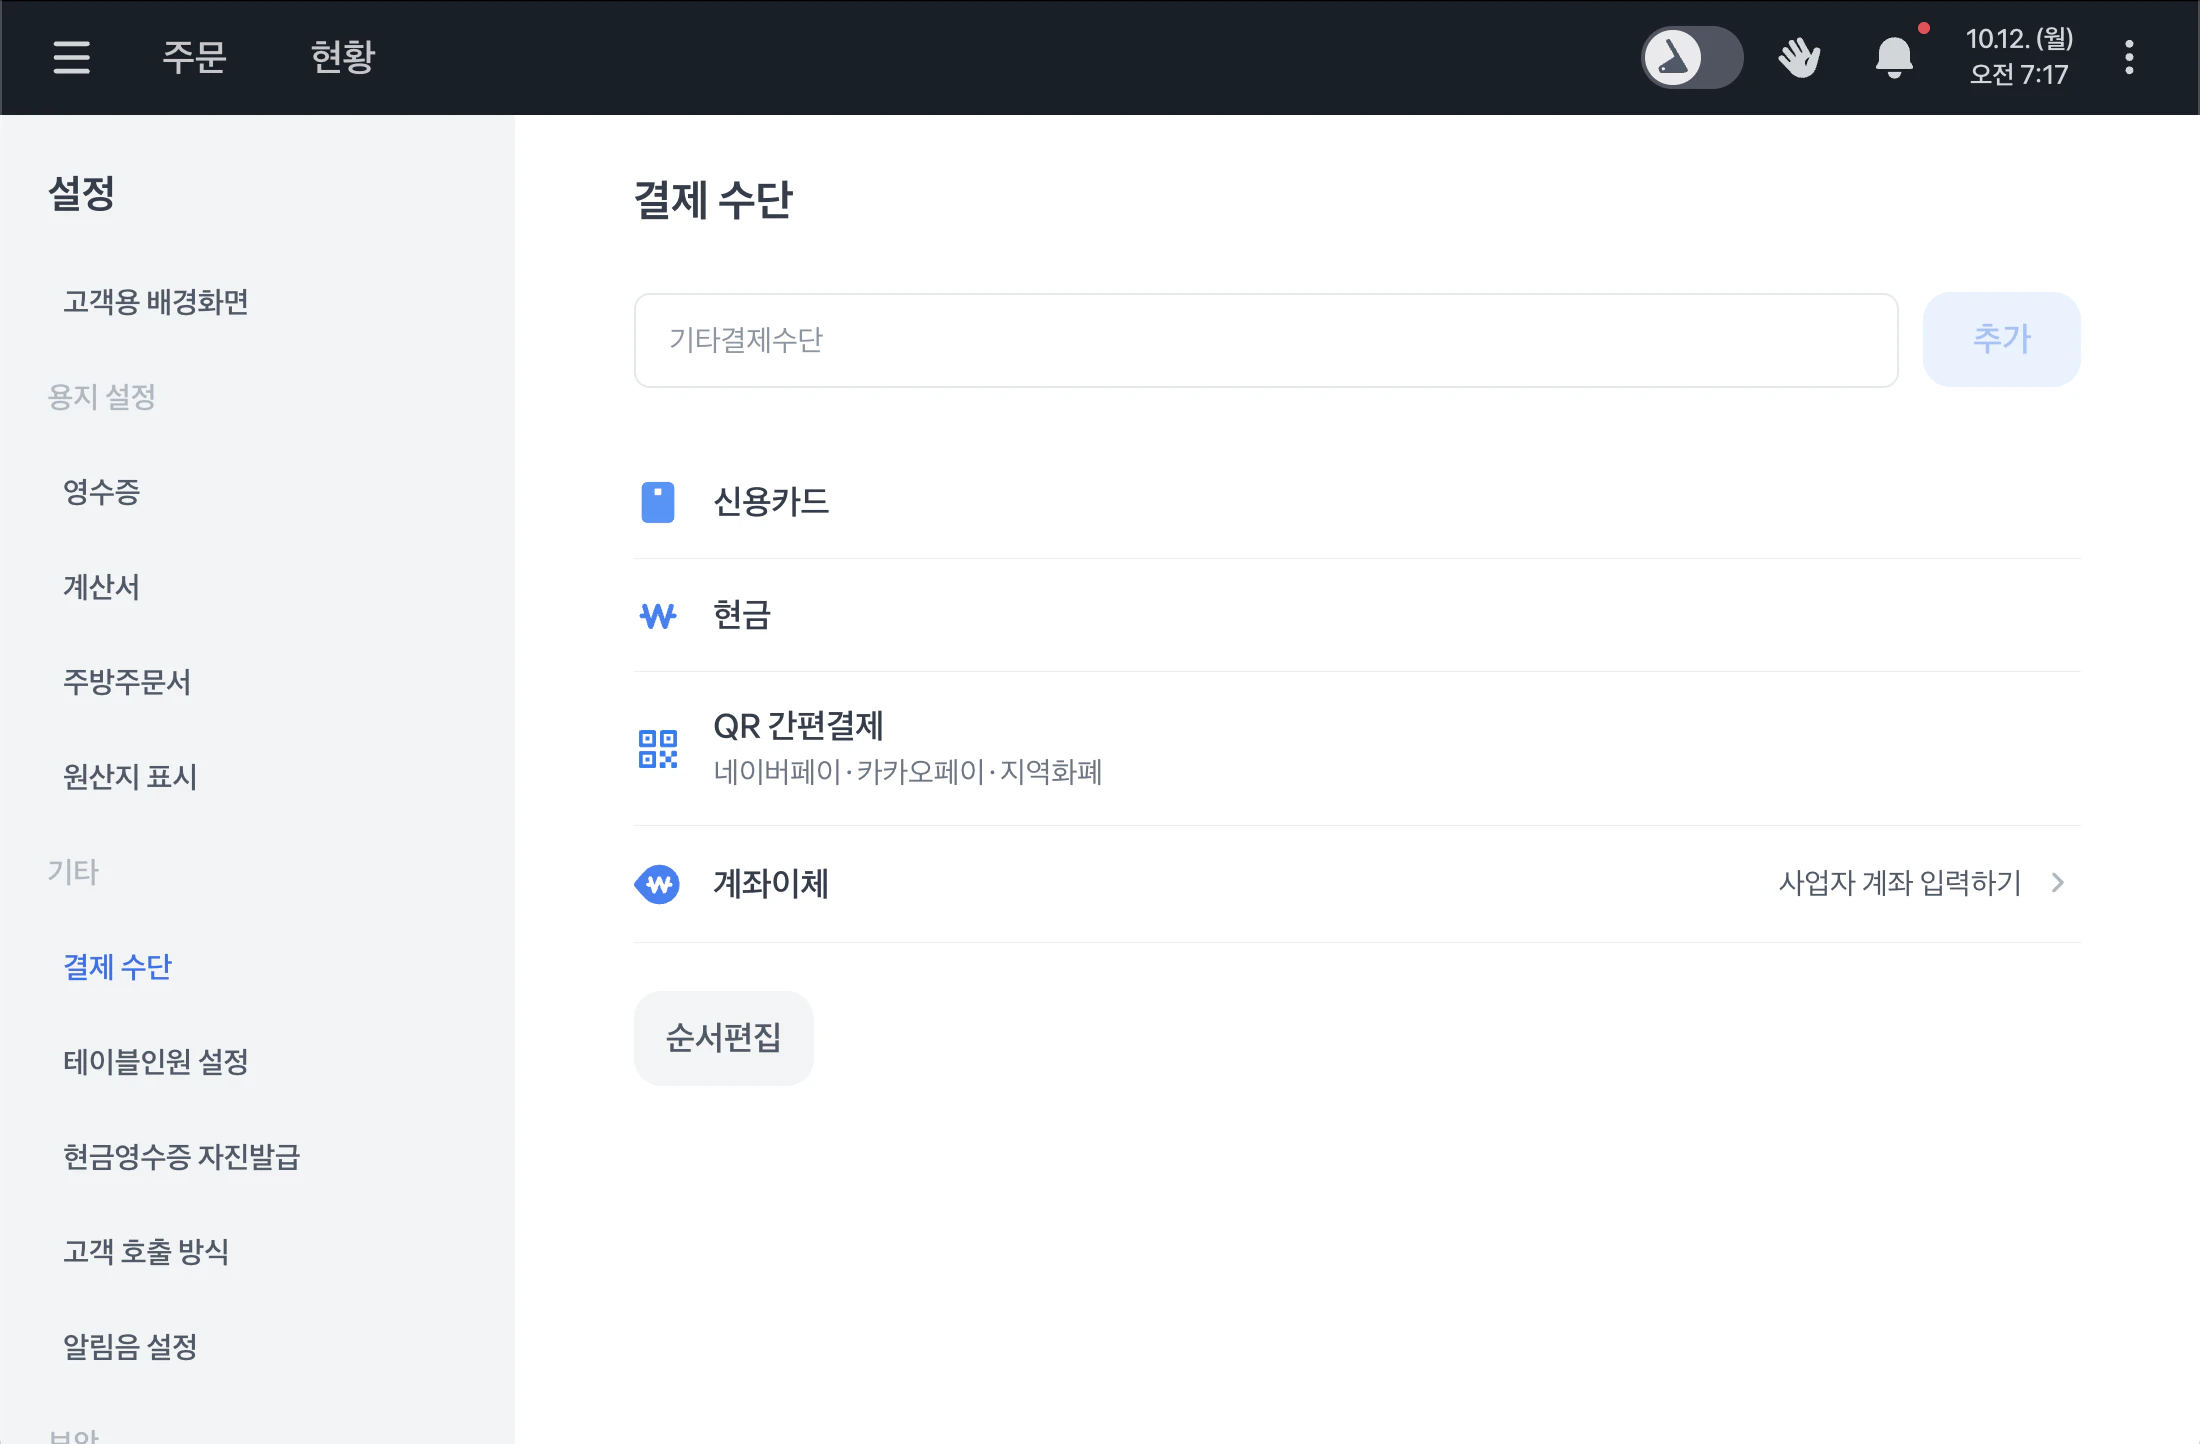Screen dimensions: 2200x1444
Task: Click the 신용카드 label
Action: 771,502
